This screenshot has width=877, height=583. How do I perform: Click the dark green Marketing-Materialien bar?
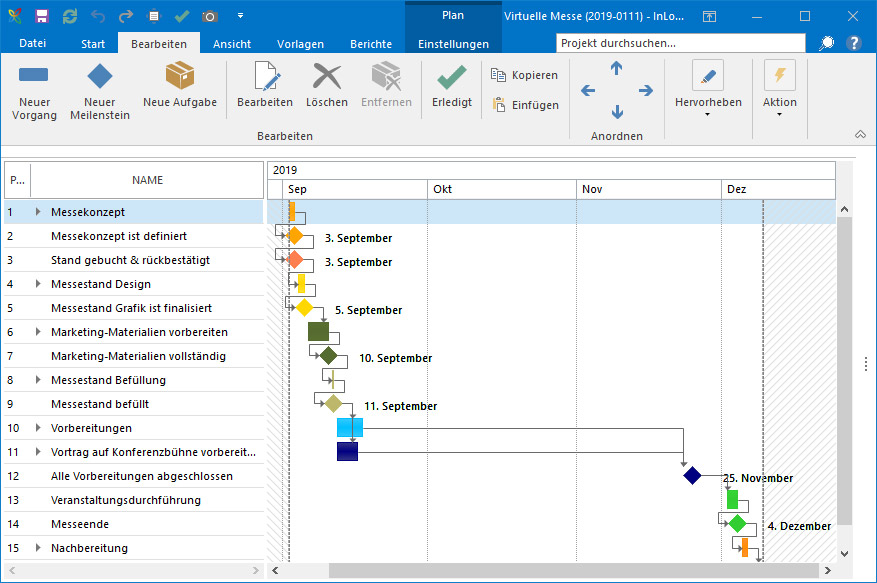click(x=318, y=332)
